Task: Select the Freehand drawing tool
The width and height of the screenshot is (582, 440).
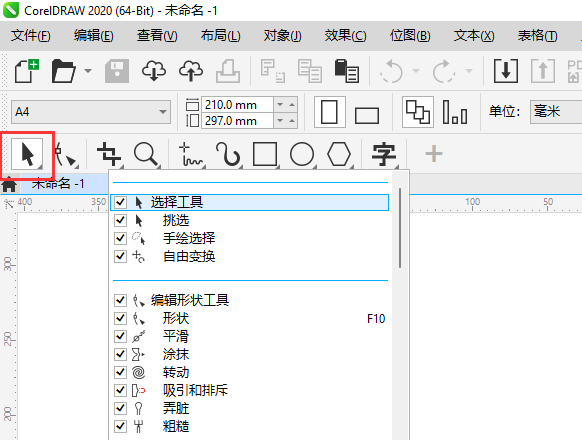Action: click(x=191, y=154)
